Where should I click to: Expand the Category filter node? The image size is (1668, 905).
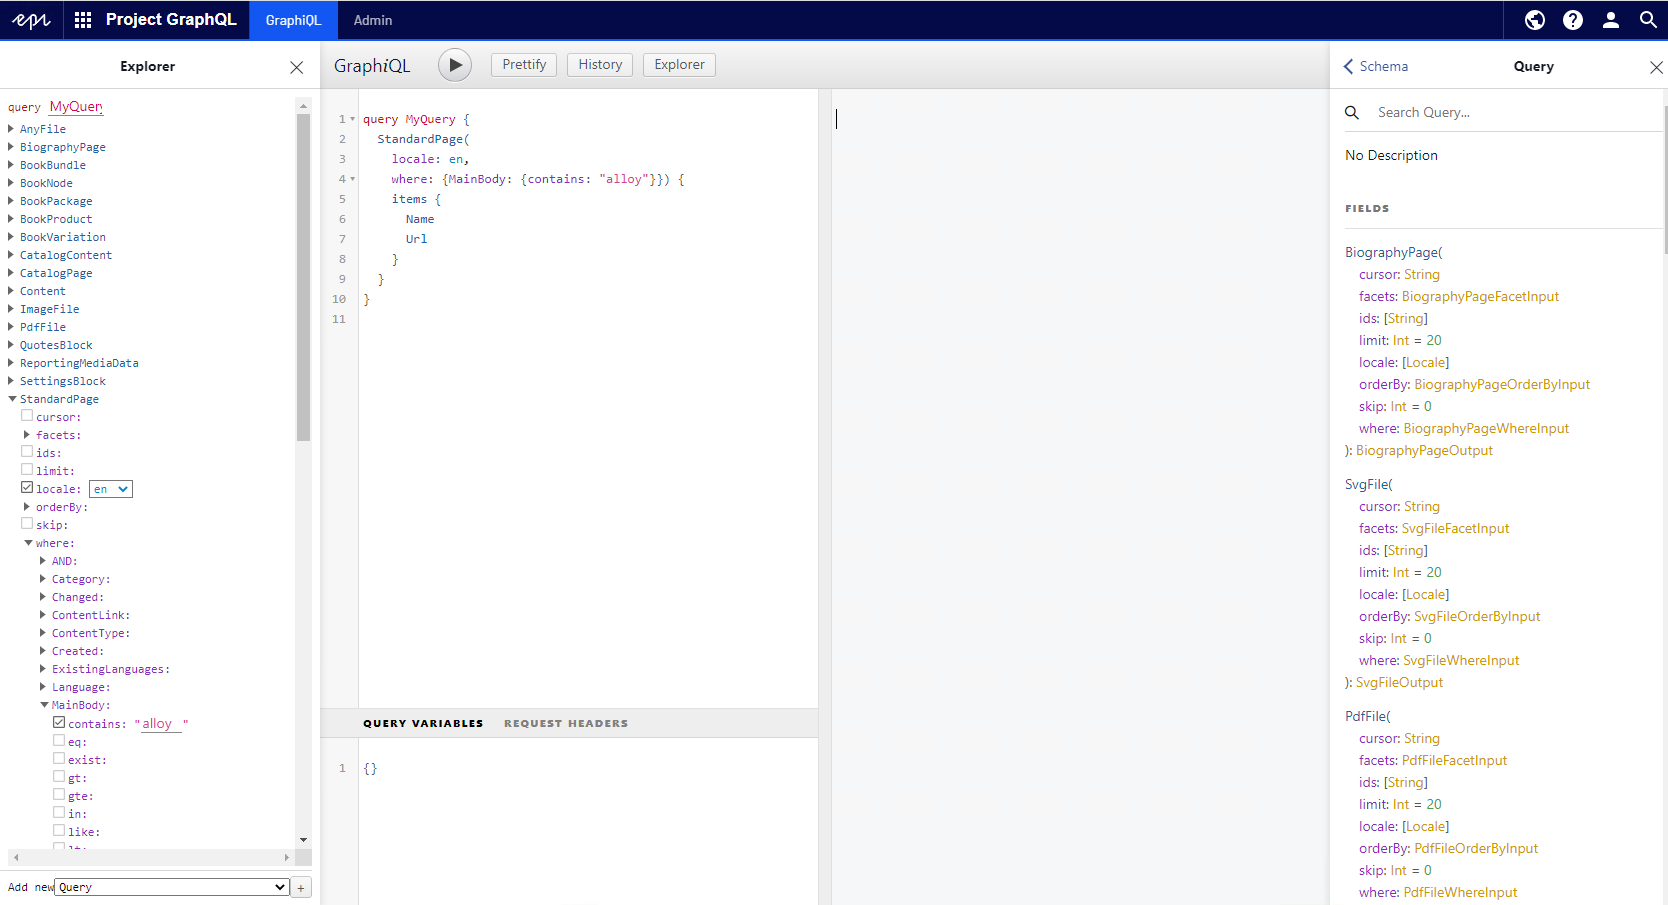[43, 579]
